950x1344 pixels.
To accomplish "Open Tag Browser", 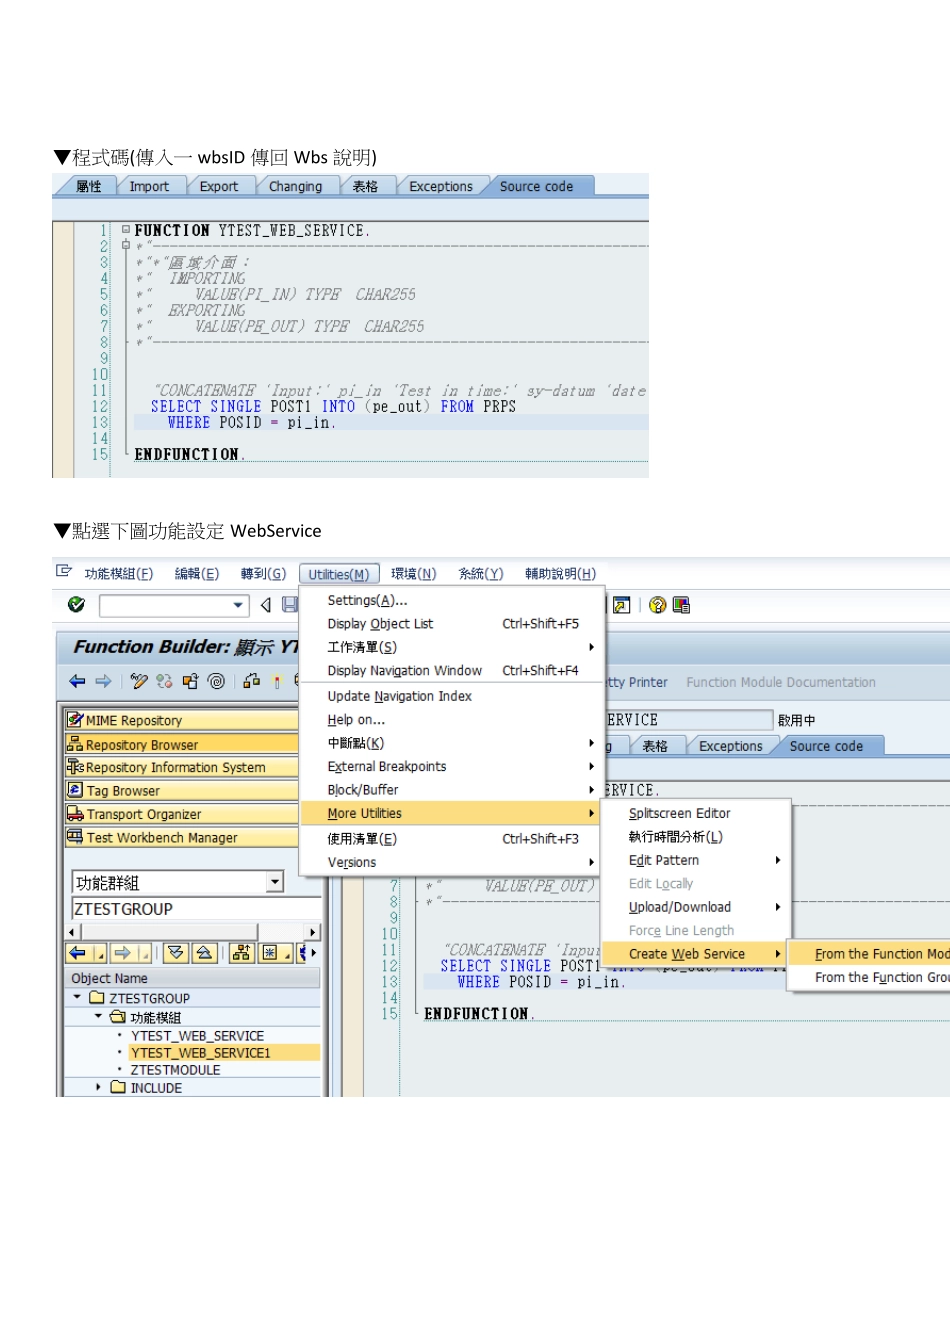I will [x=181, y=790].
